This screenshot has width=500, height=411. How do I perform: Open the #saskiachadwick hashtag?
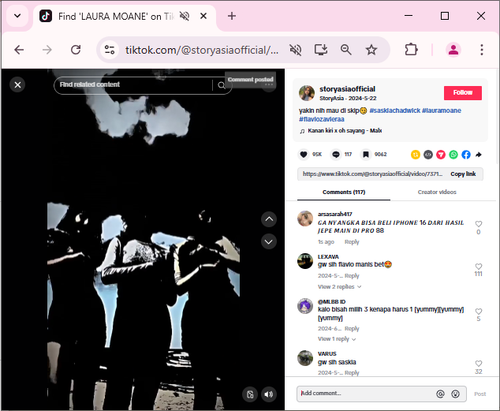(x=395, y=111)
